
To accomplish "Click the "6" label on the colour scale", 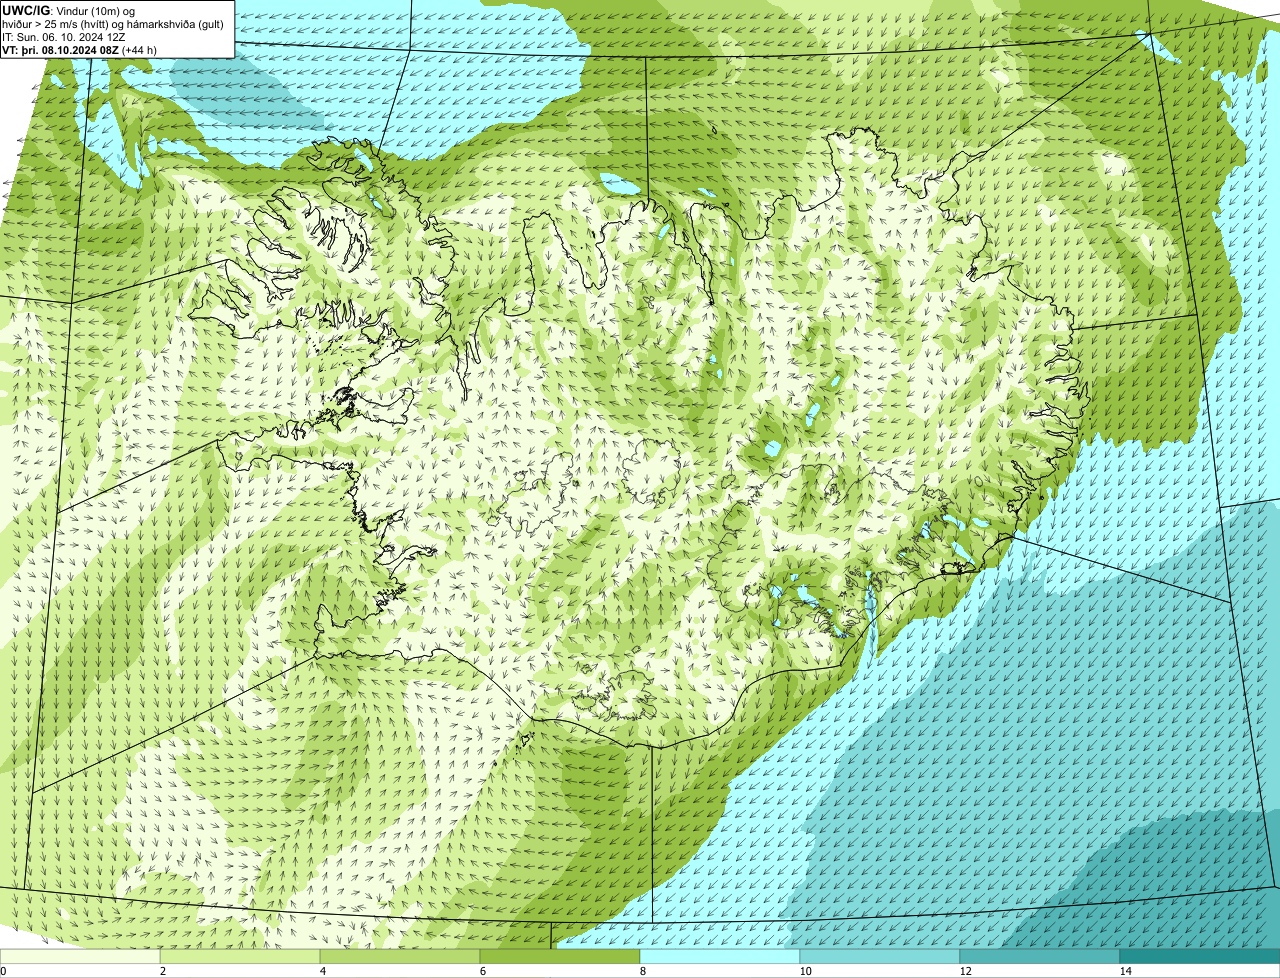I will (x=482, y=971).
